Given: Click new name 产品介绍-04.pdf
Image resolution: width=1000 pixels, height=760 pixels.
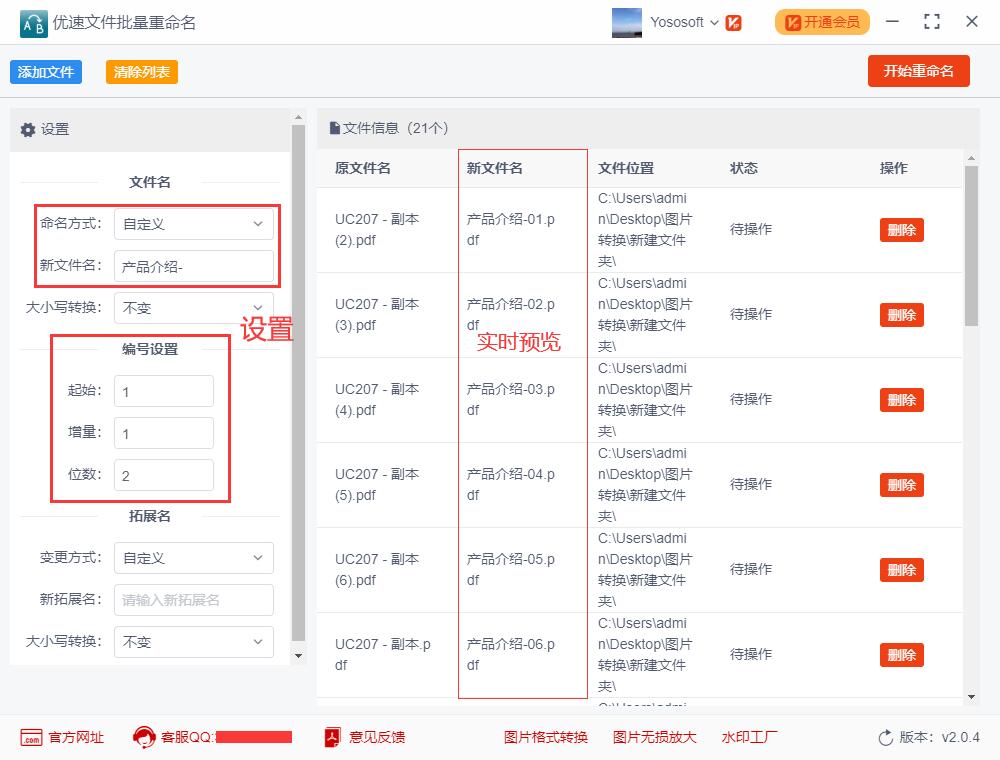Looking at the screenshot, I should (510, 485).
